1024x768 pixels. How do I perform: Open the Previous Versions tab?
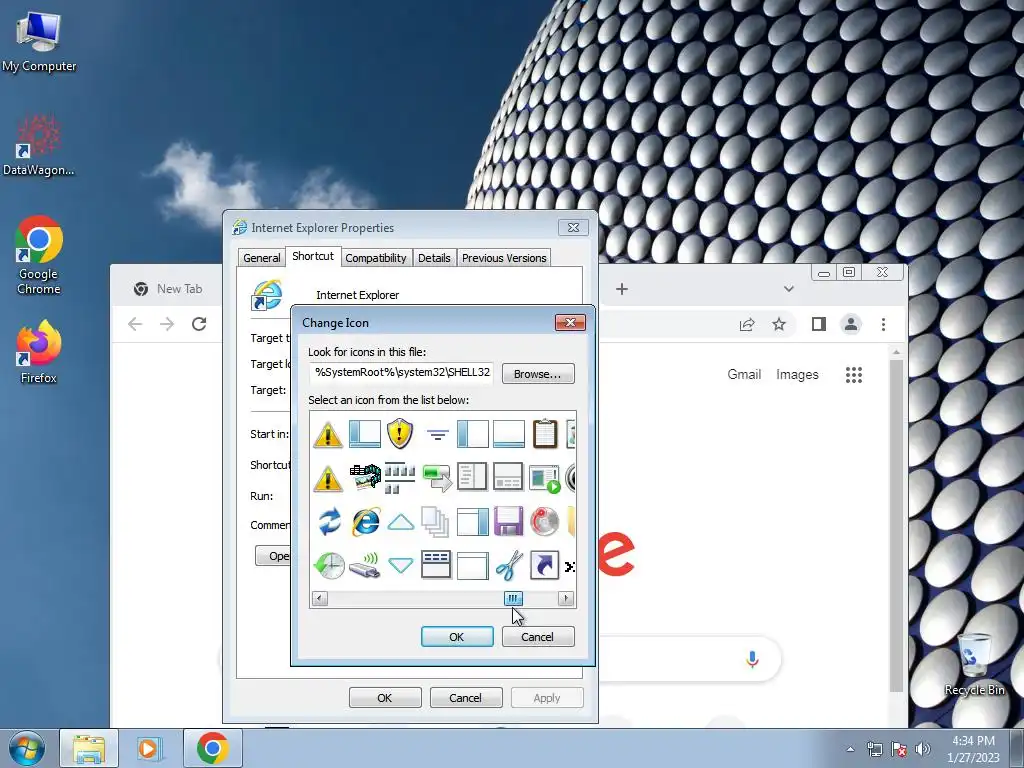(x=504, y=258)
